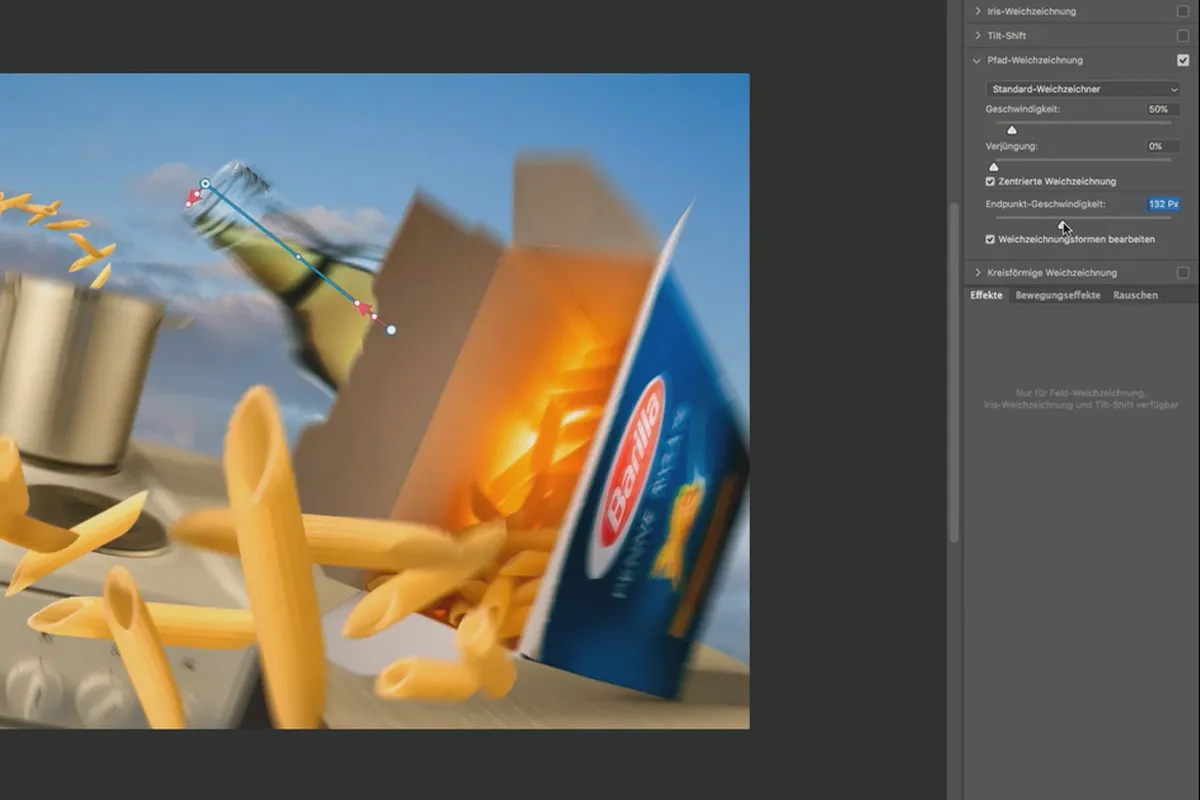1200x800 pixels.
Task: Switch to the Effekte tab
Action: click(986, 295)
